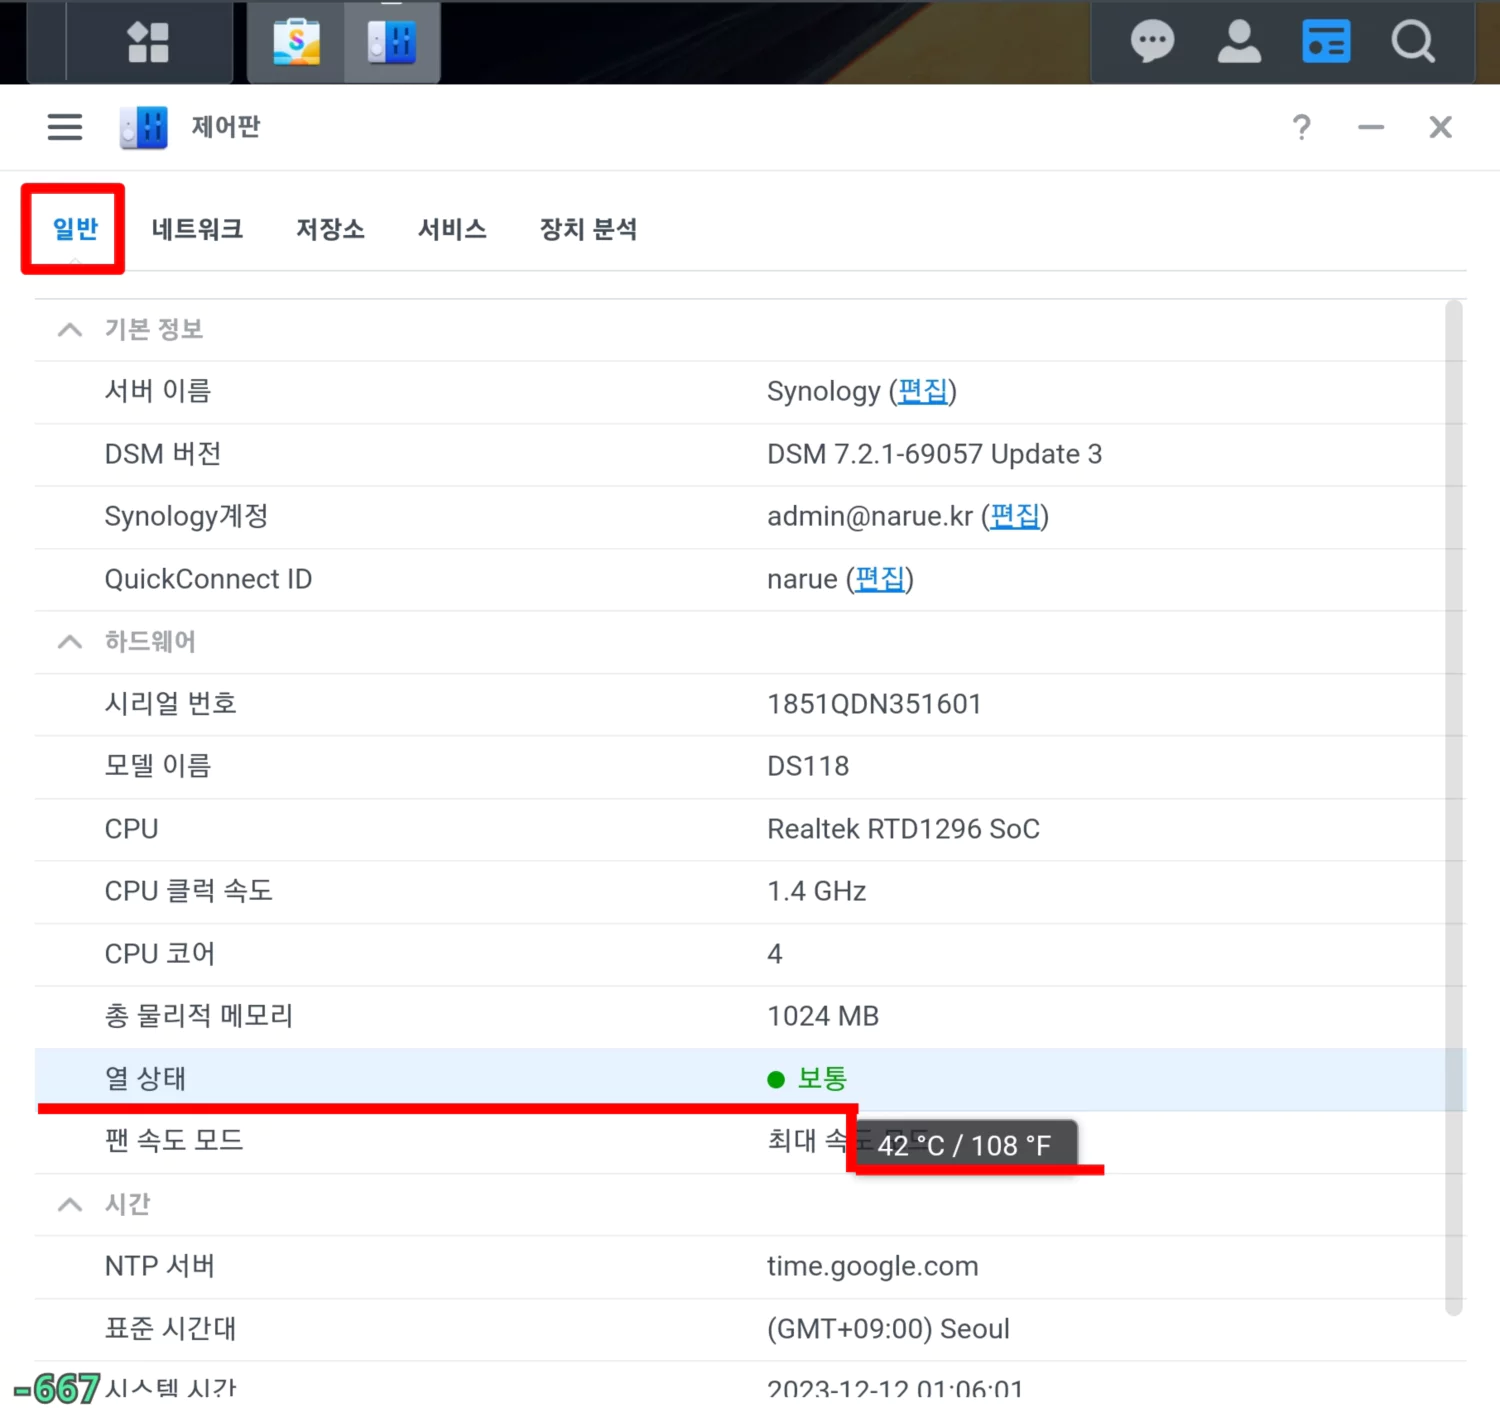Click the time.google.com NTP server value
This screenshot has height=1422, width=1500.
[x=872, y=1266]
